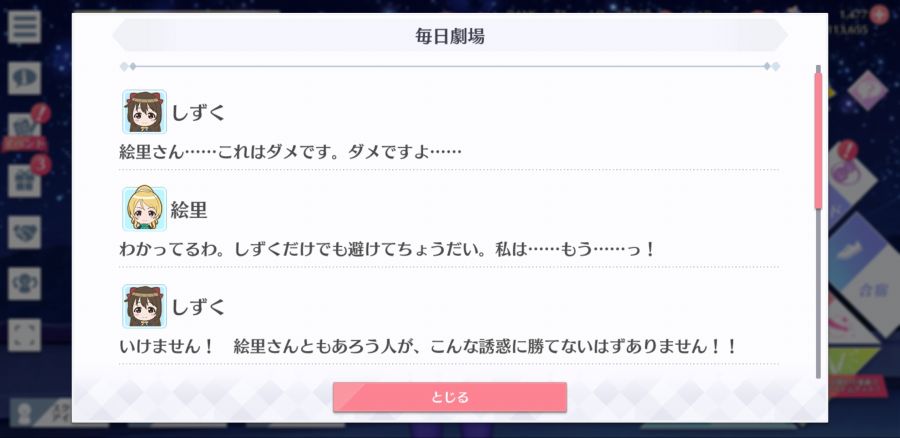The image size is (900, 438).
Task: Tap the plus icon beside the currency
Action: [879, 14]
